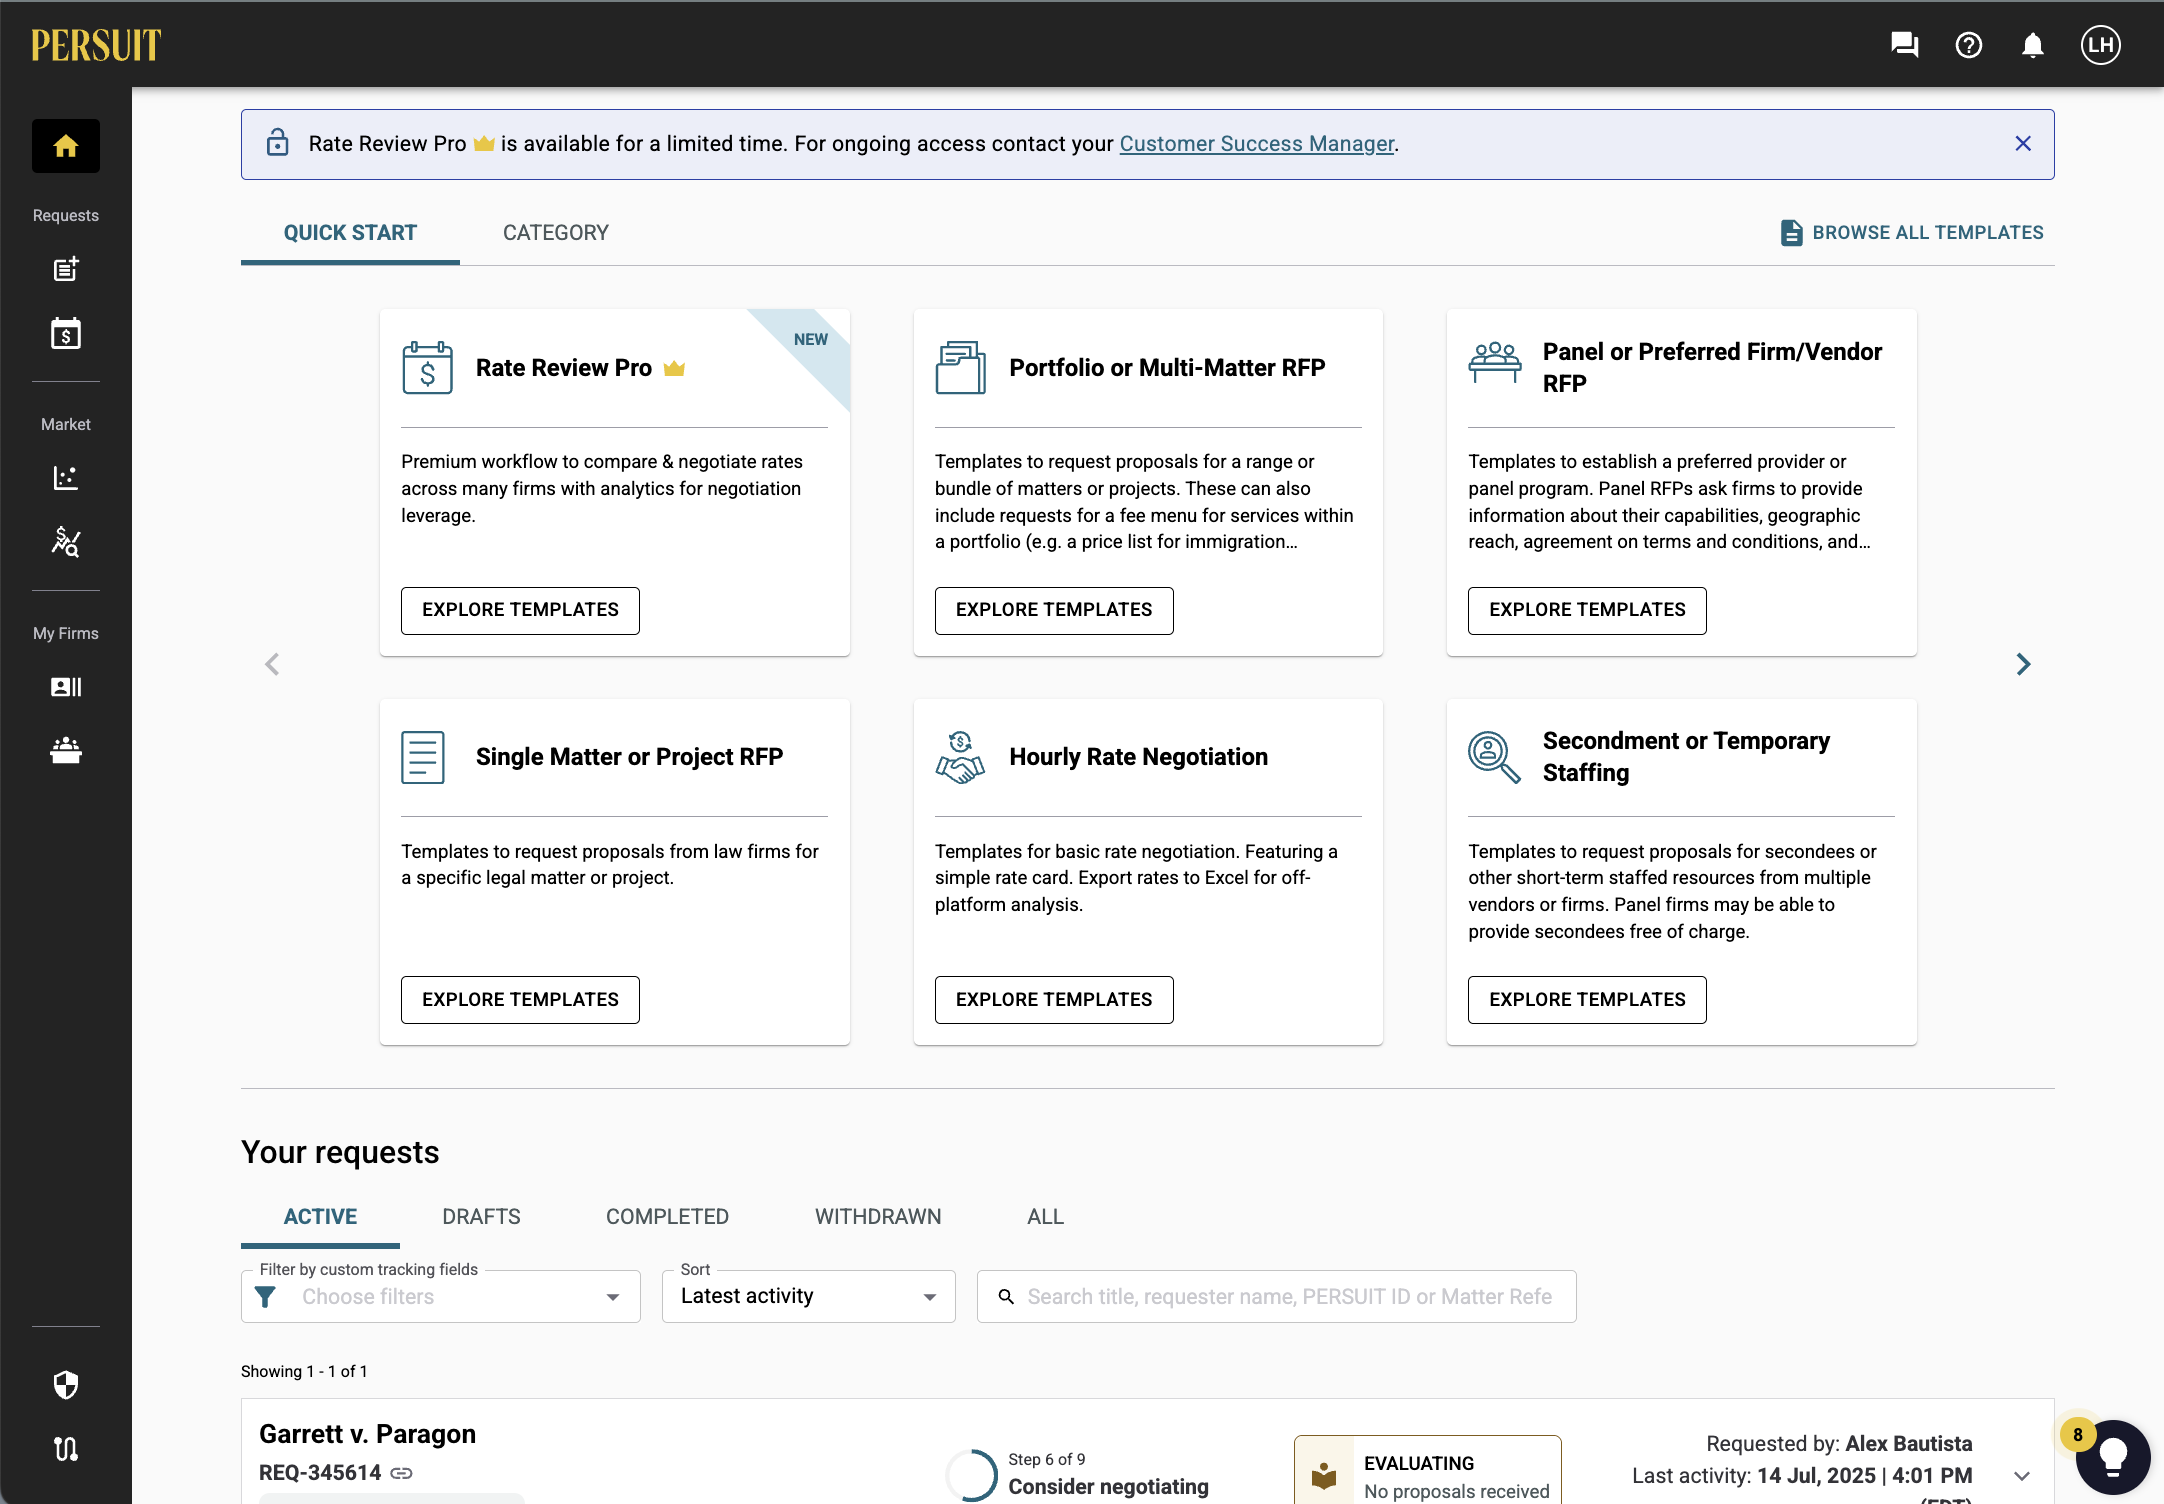Expand the Garrett v. Paragon request row
The height and width of the screenshot is (1504, 2164).
pos(2022,1476)
